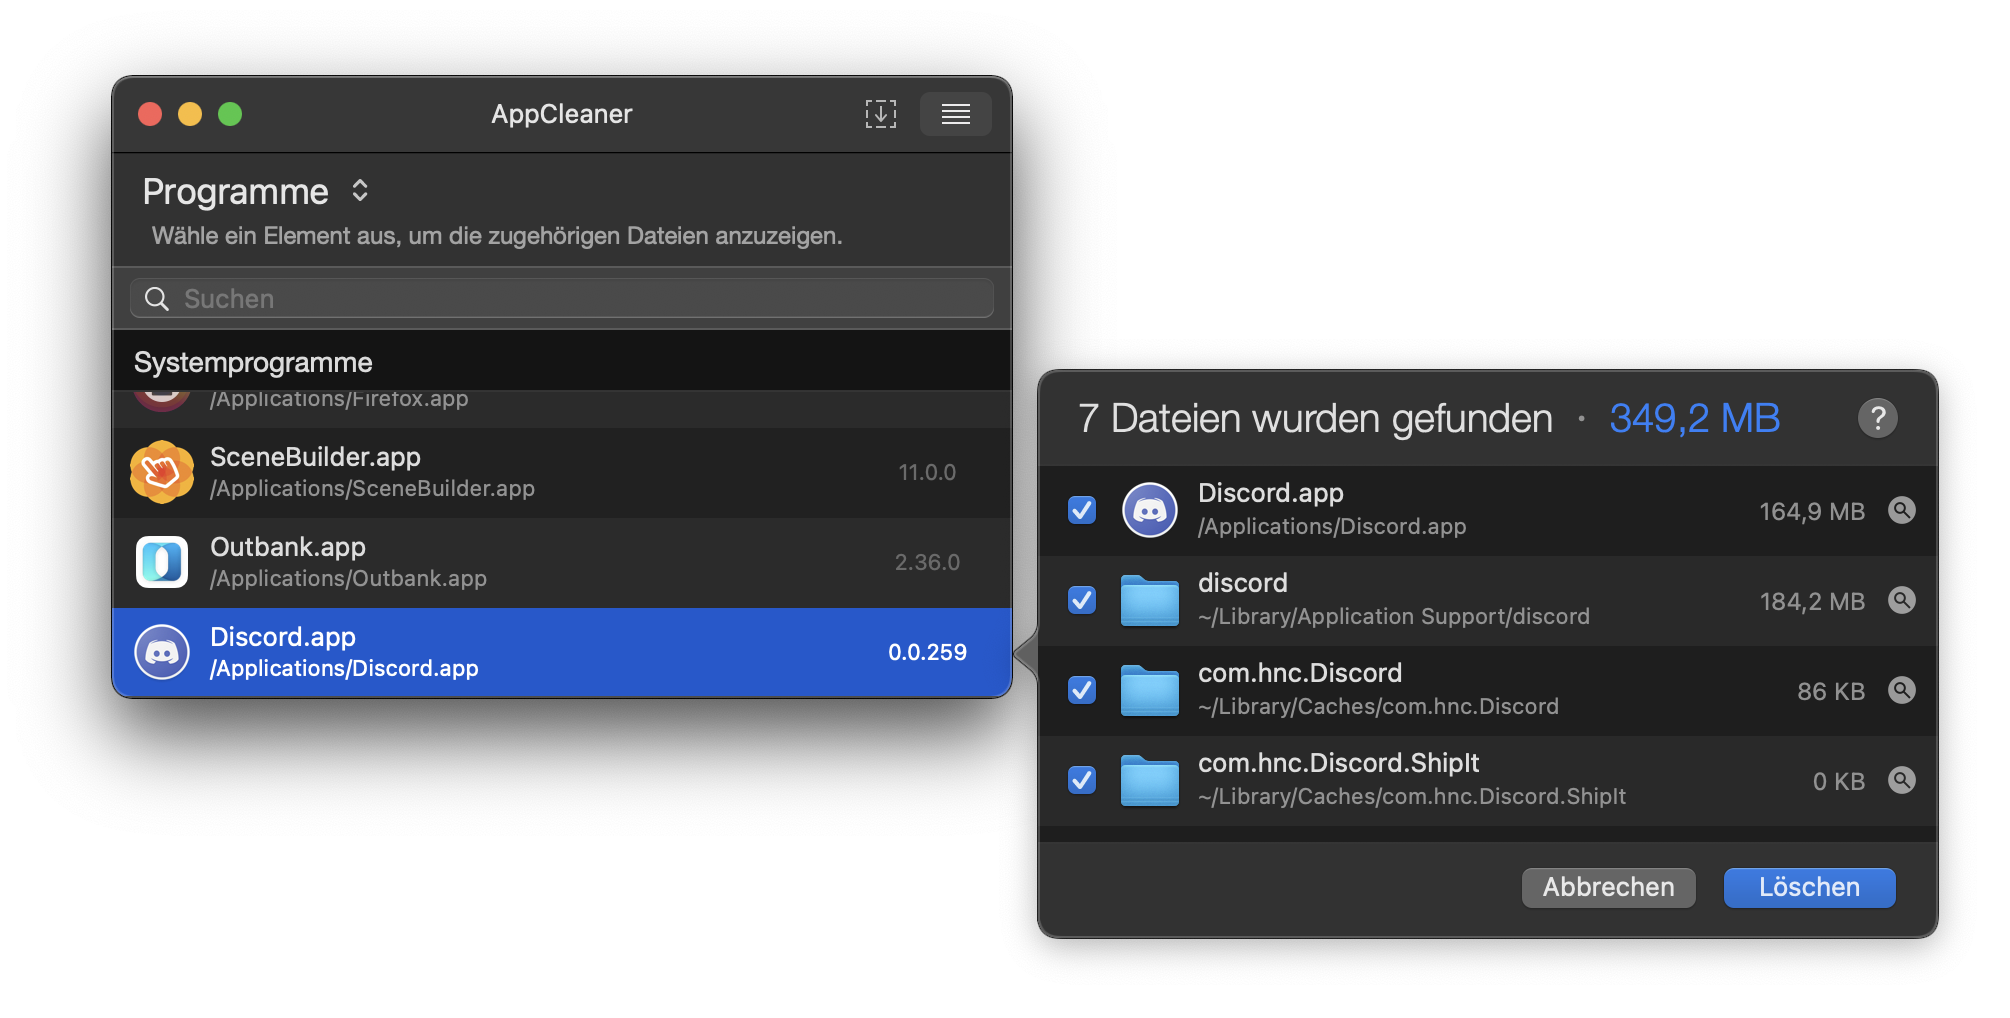Click Outbank version 2.36.0
Screen dimensions: 2010x1018
tap(927, 562)
